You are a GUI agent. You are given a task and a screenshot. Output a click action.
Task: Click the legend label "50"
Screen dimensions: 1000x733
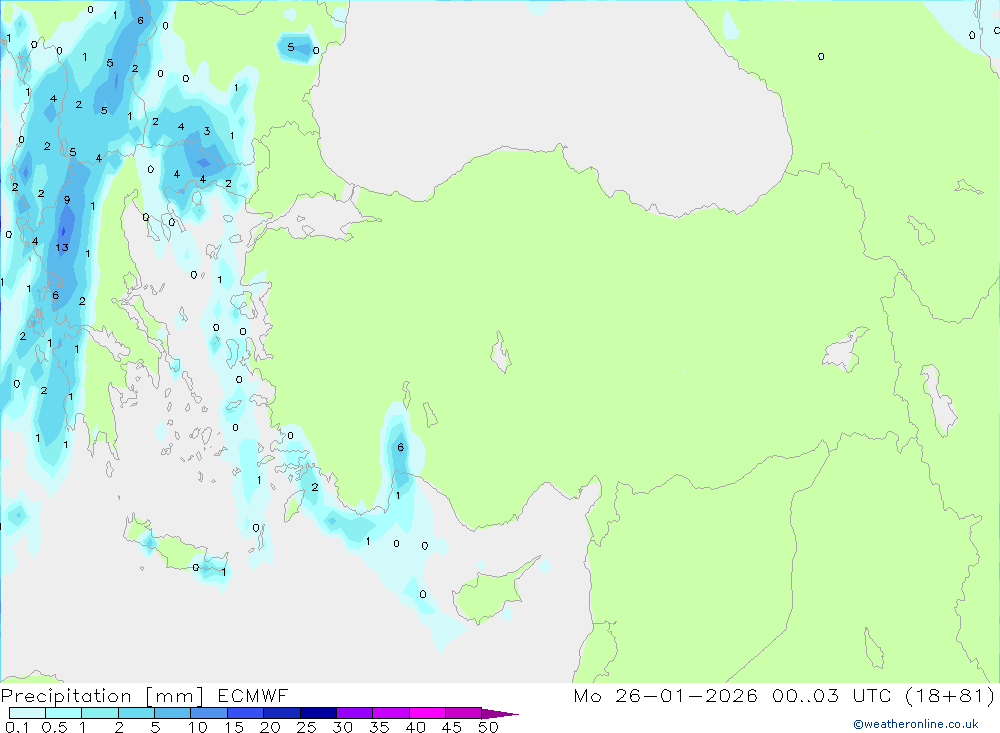click(489, 727)
